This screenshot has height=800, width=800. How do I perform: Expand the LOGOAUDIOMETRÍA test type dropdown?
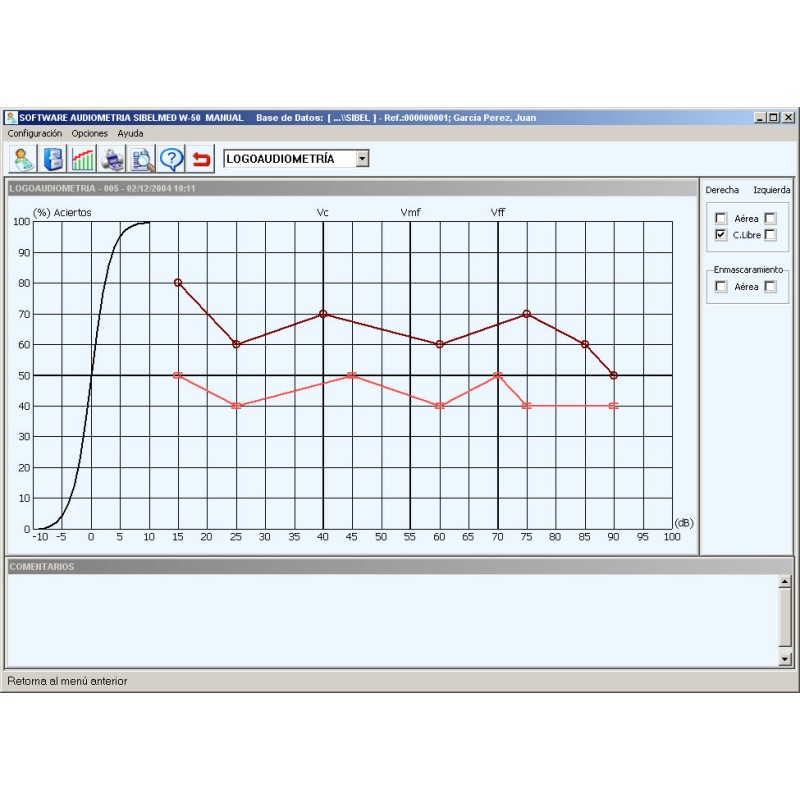click(362, 159)
